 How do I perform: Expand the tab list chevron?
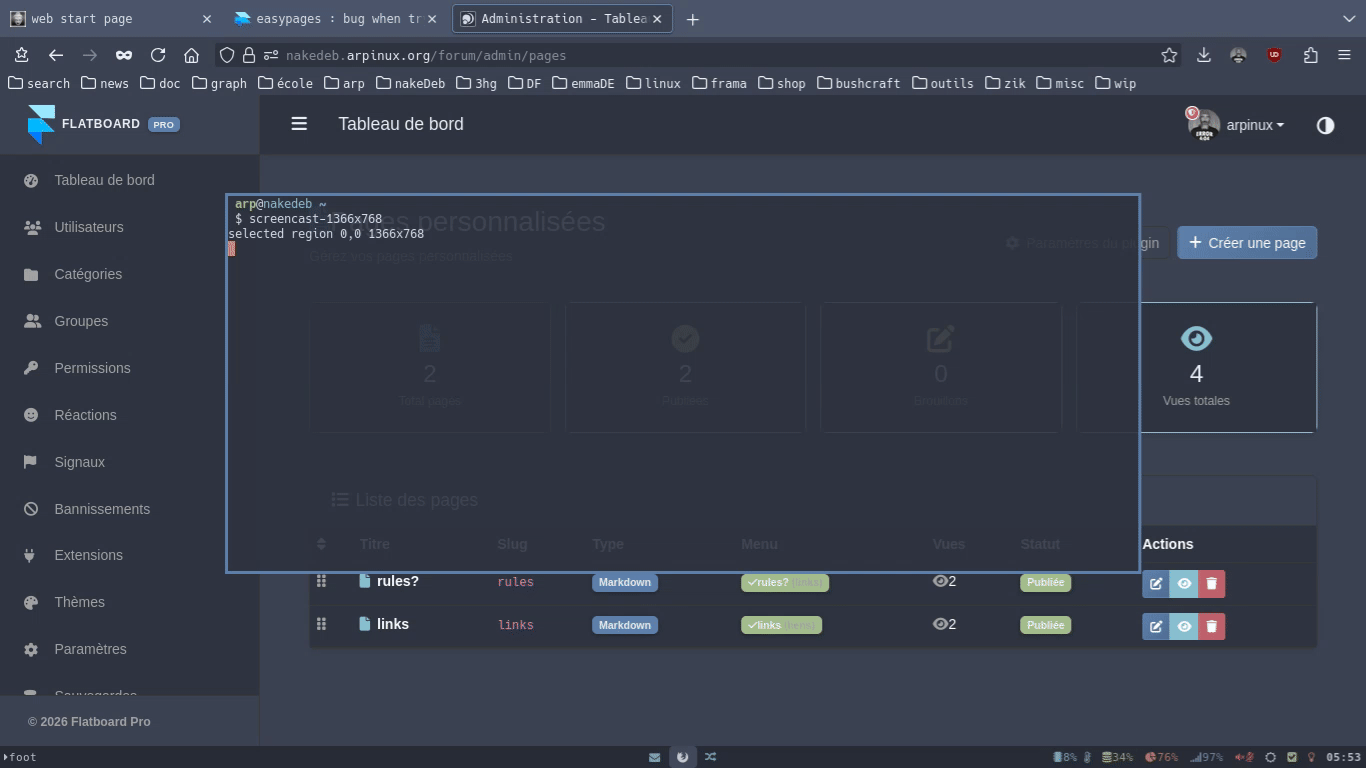tap(1349, 19)
